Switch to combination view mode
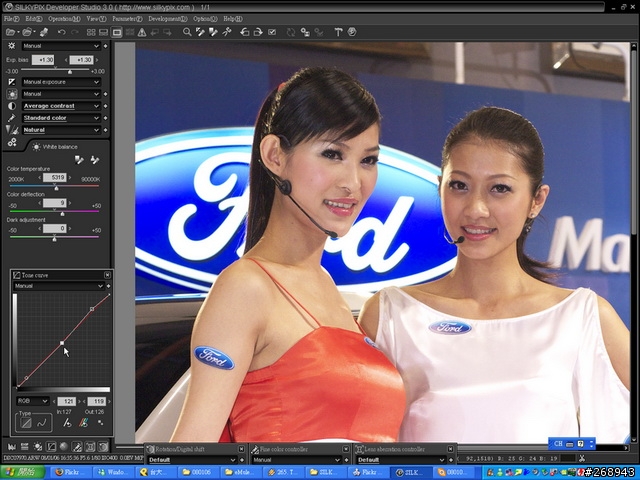 tap(104, 32)
